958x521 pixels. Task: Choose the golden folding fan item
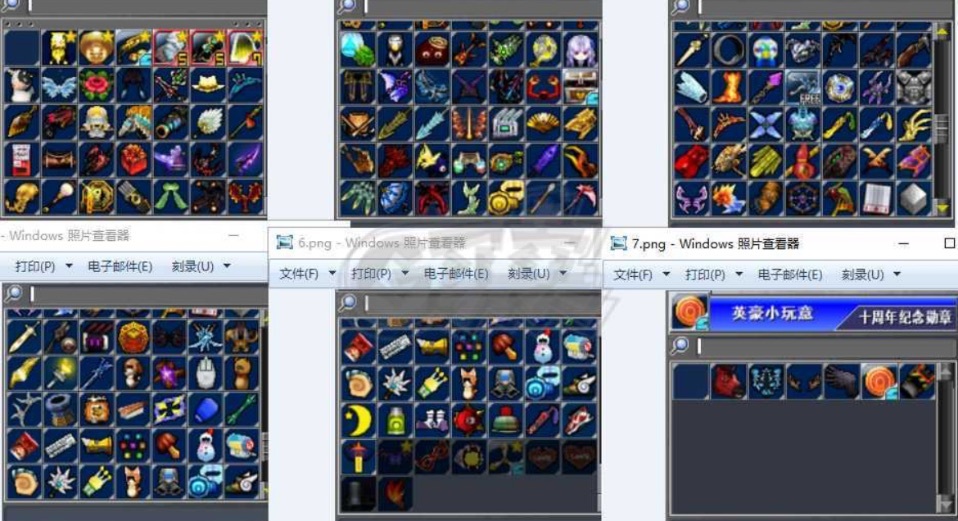point(543,124)
